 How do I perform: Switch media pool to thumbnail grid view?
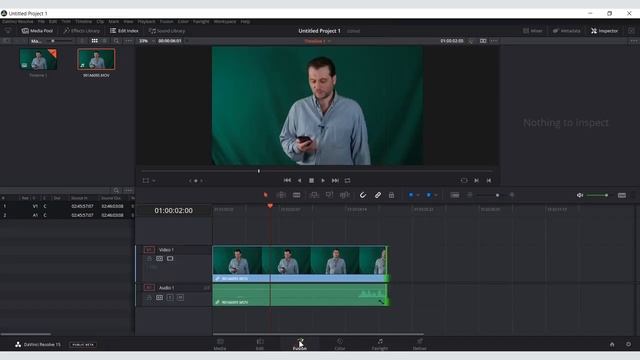(x=94, y=41)
